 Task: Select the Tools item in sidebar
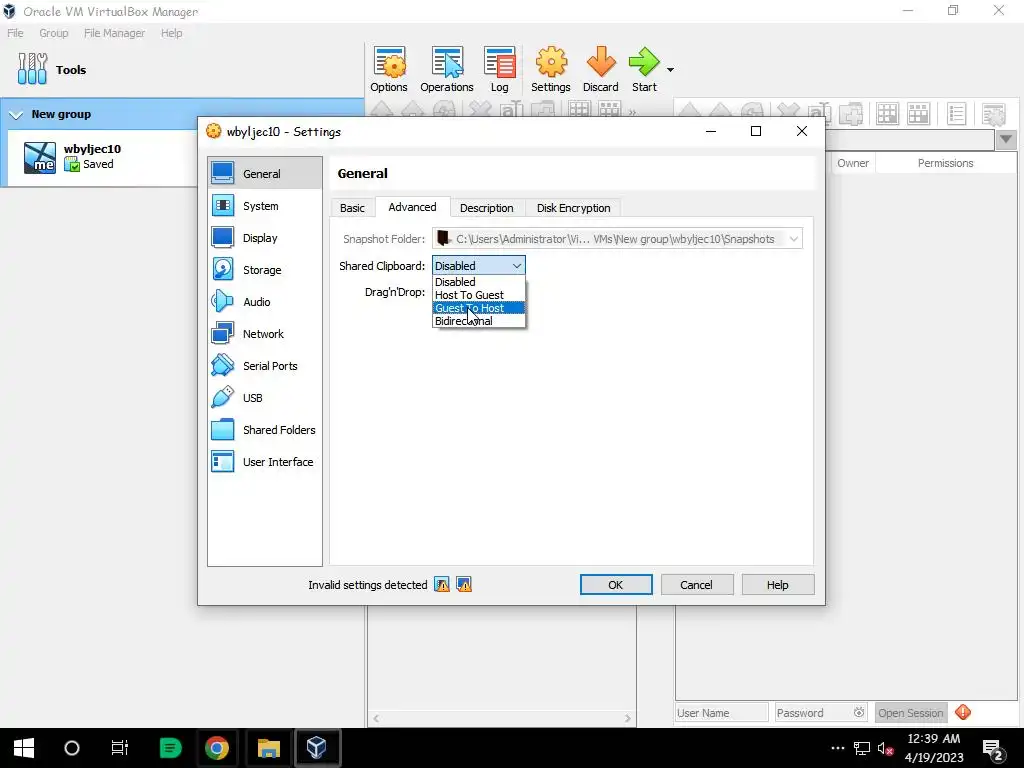(x=52, y=69)
